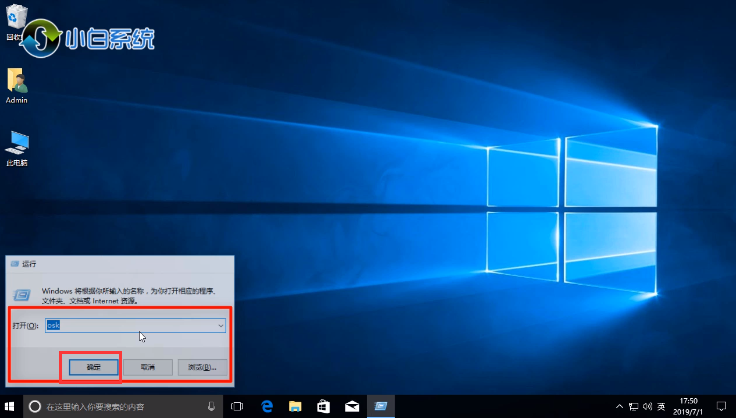Viewport: 736px width, 418px height.
Task: Open the clock and date flyout
Action: click(689, 407)
